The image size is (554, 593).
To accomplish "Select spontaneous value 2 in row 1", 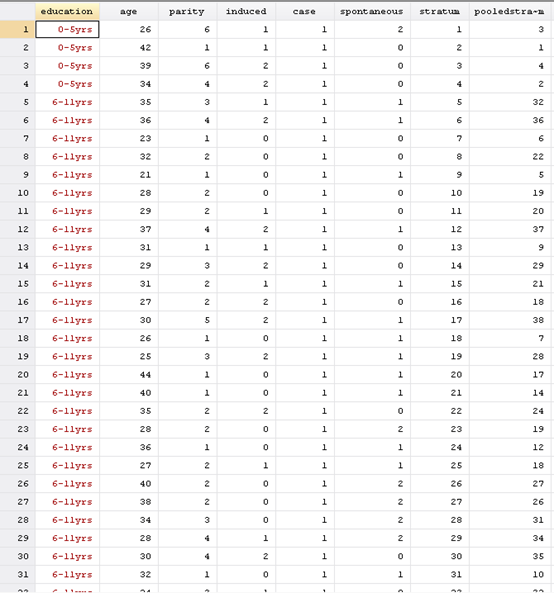I will (x=372, y=29).
